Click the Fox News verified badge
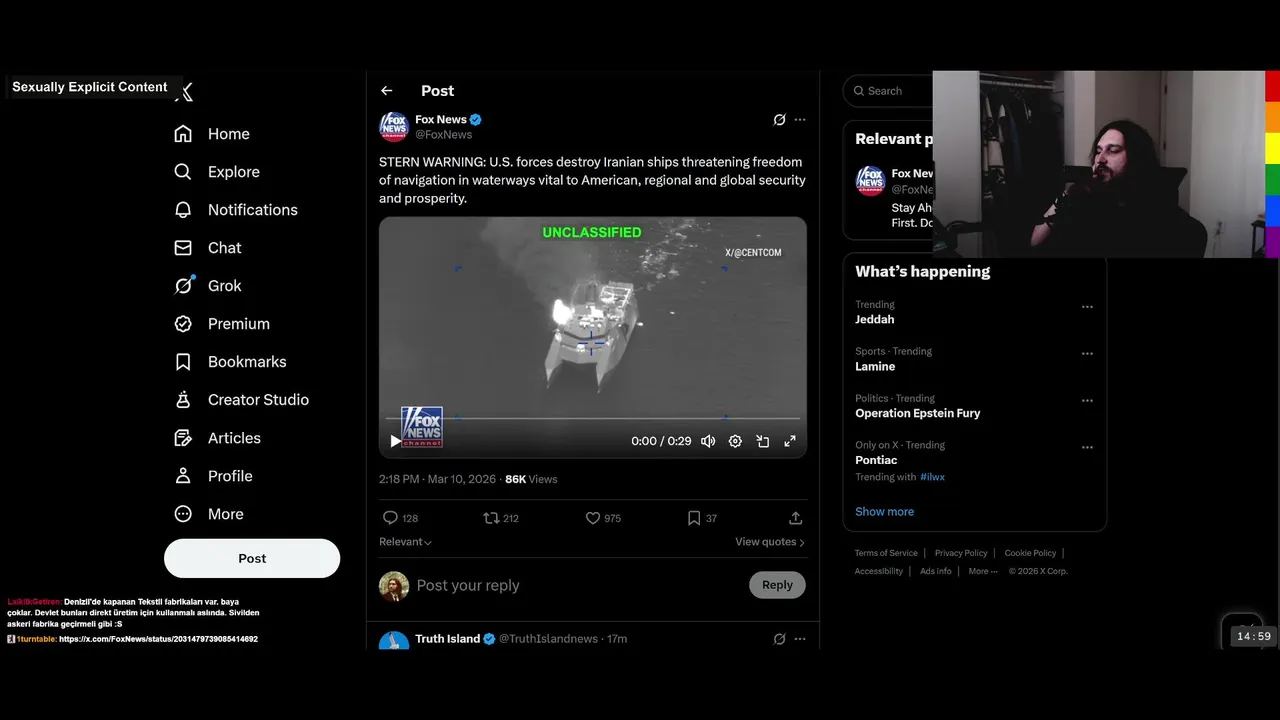The width and height of the screenshot is (1280, 720). (x=476, y=120)
